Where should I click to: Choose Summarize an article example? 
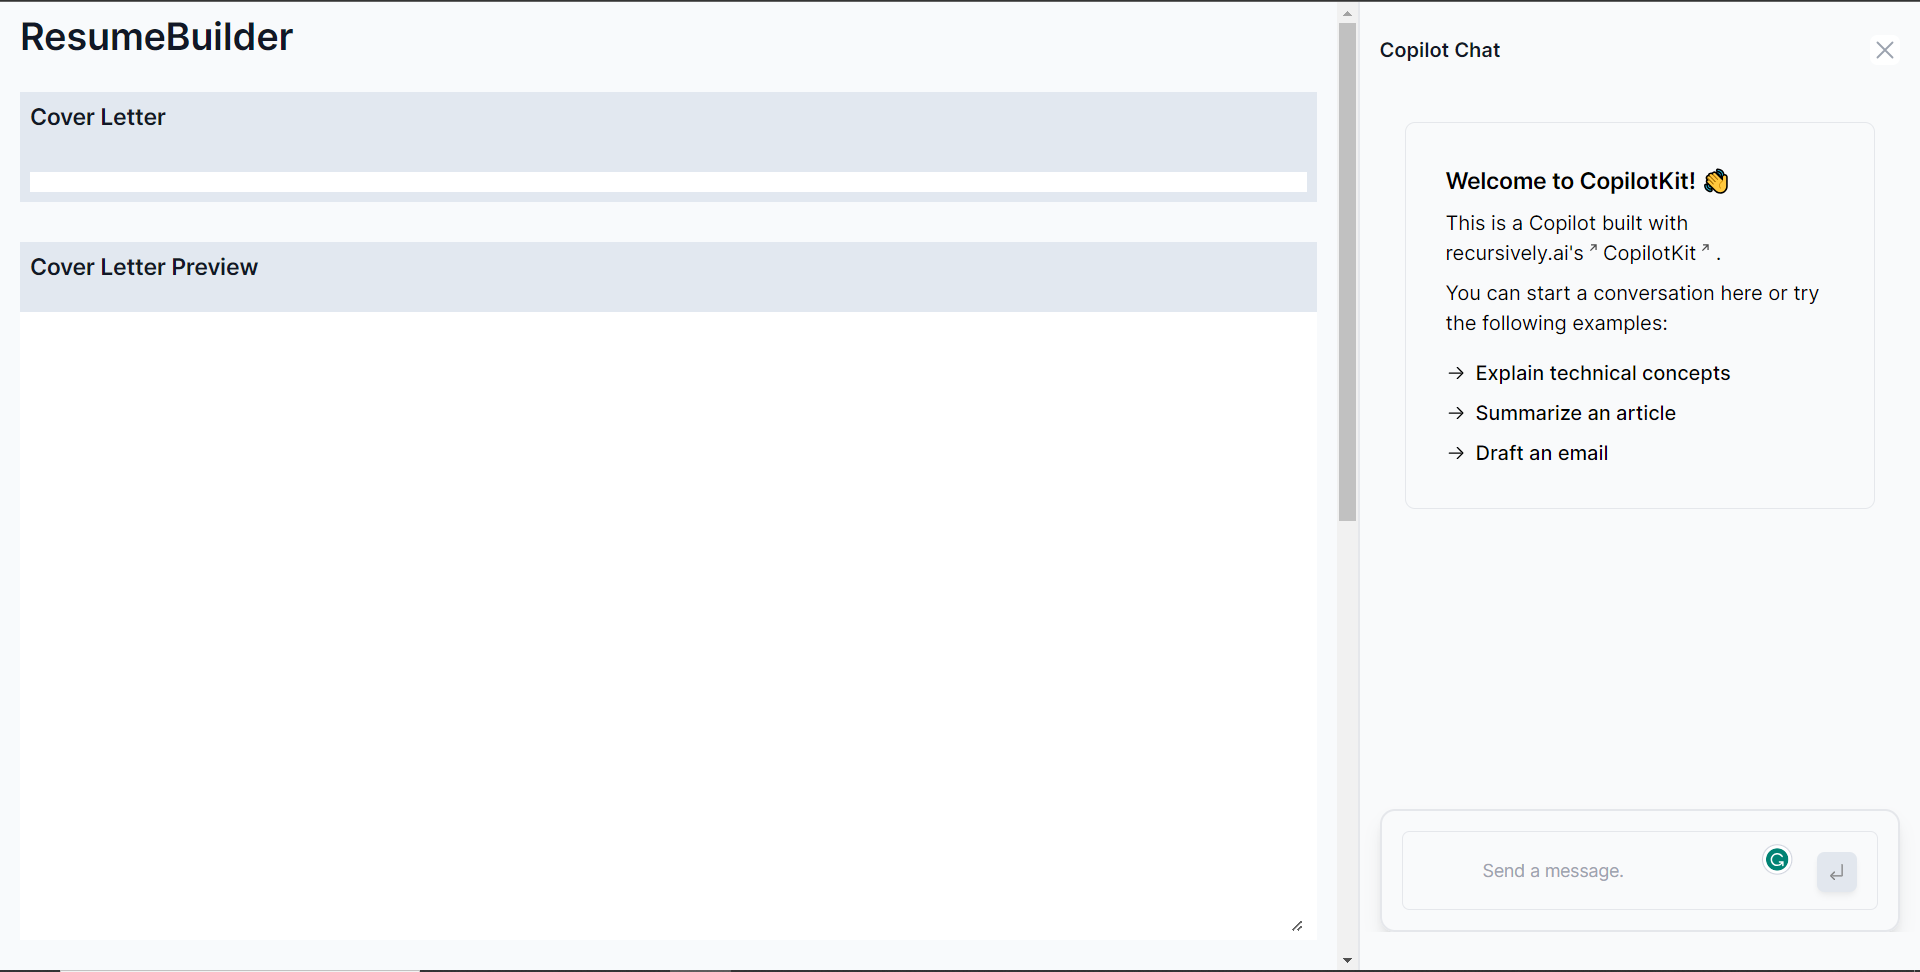tap(1575, 413)
